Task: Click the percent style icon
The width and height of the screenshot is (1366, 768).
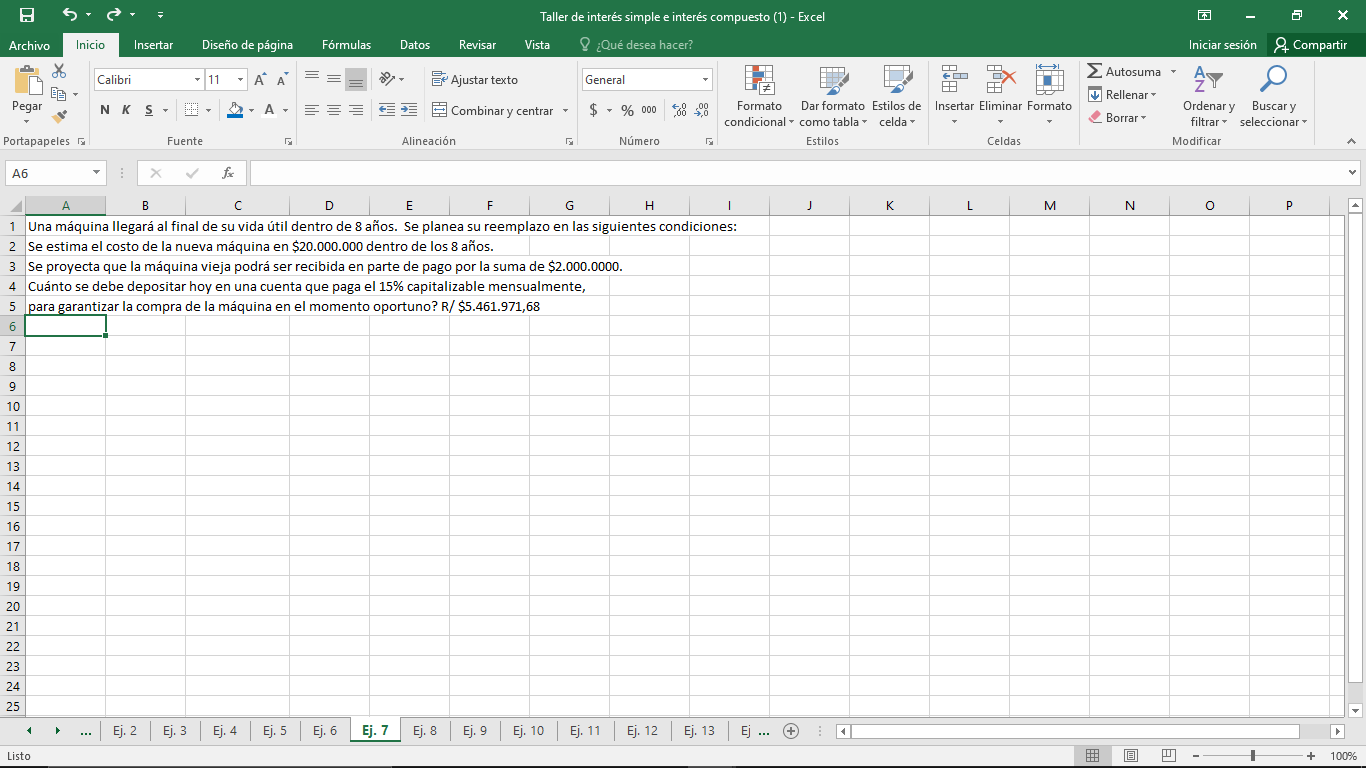Action: 625,110
